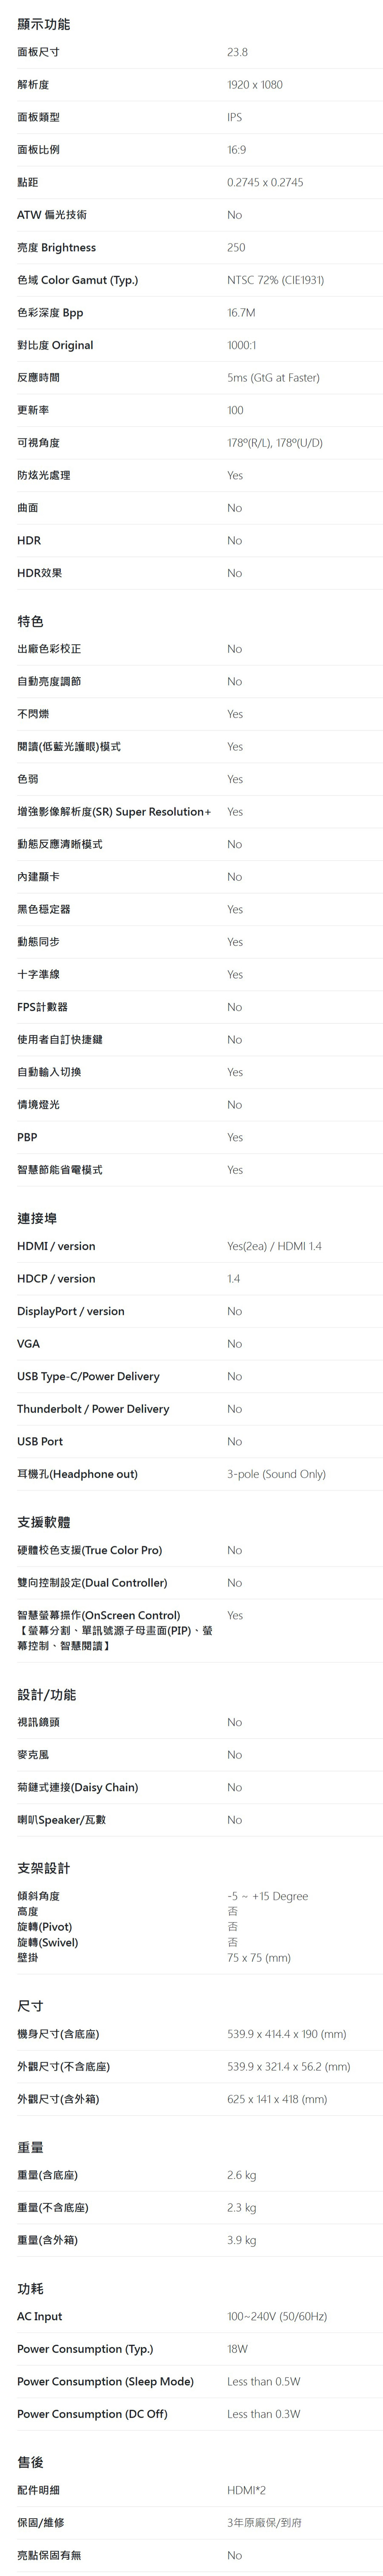Click the 5ms (GtG at Faster) value
The width and height of the screenshot is (383, 2576).
273,378
